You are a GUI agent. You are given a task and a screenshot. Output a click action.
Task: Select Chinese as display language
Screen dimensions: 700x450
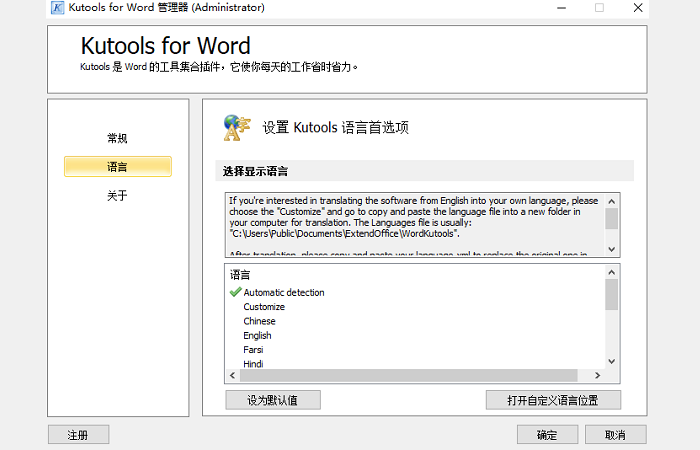259,321
